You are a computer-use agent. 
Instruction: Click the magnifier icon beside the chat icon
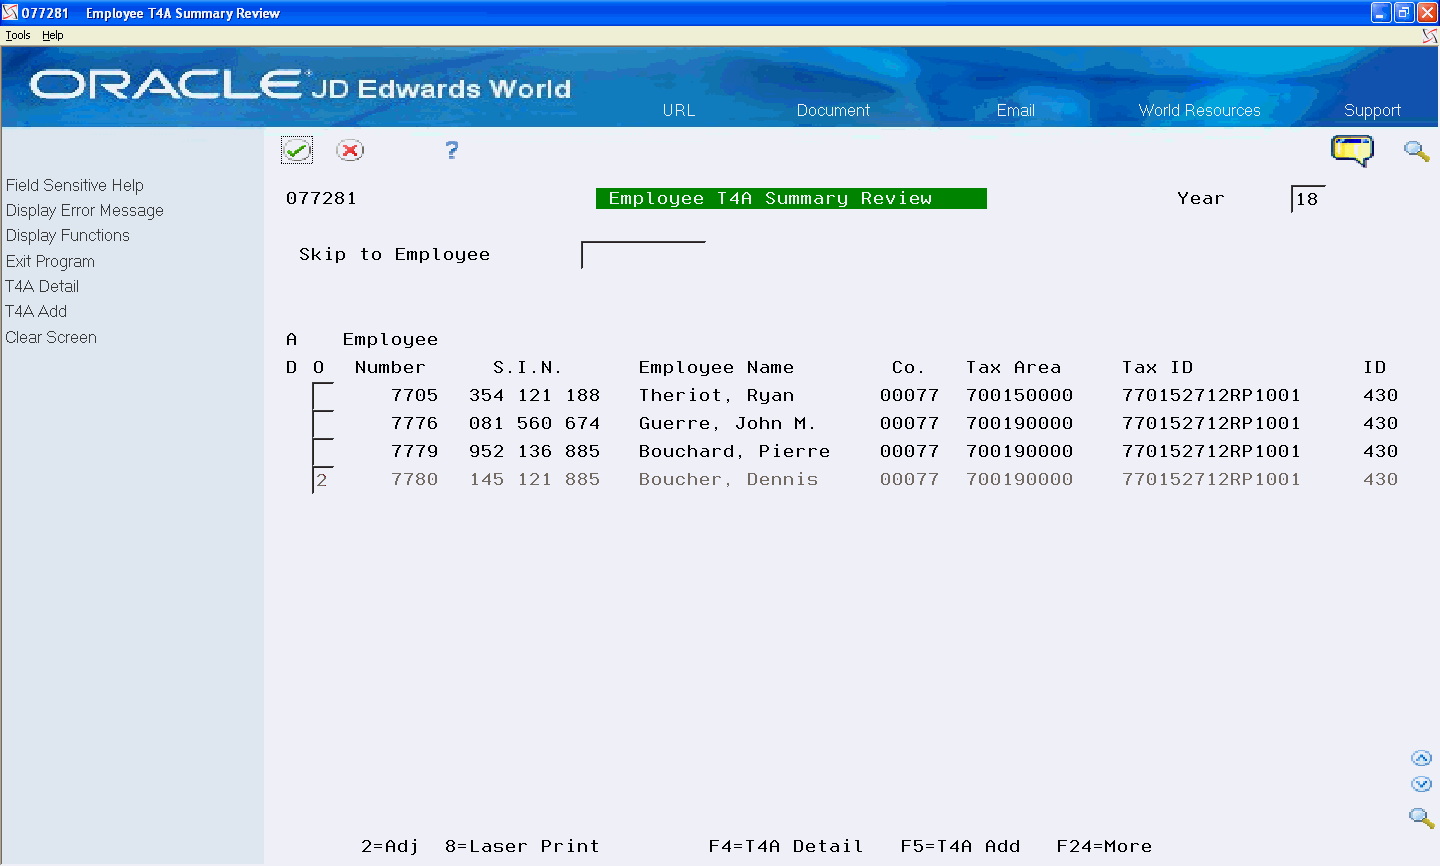[1416, 151]
